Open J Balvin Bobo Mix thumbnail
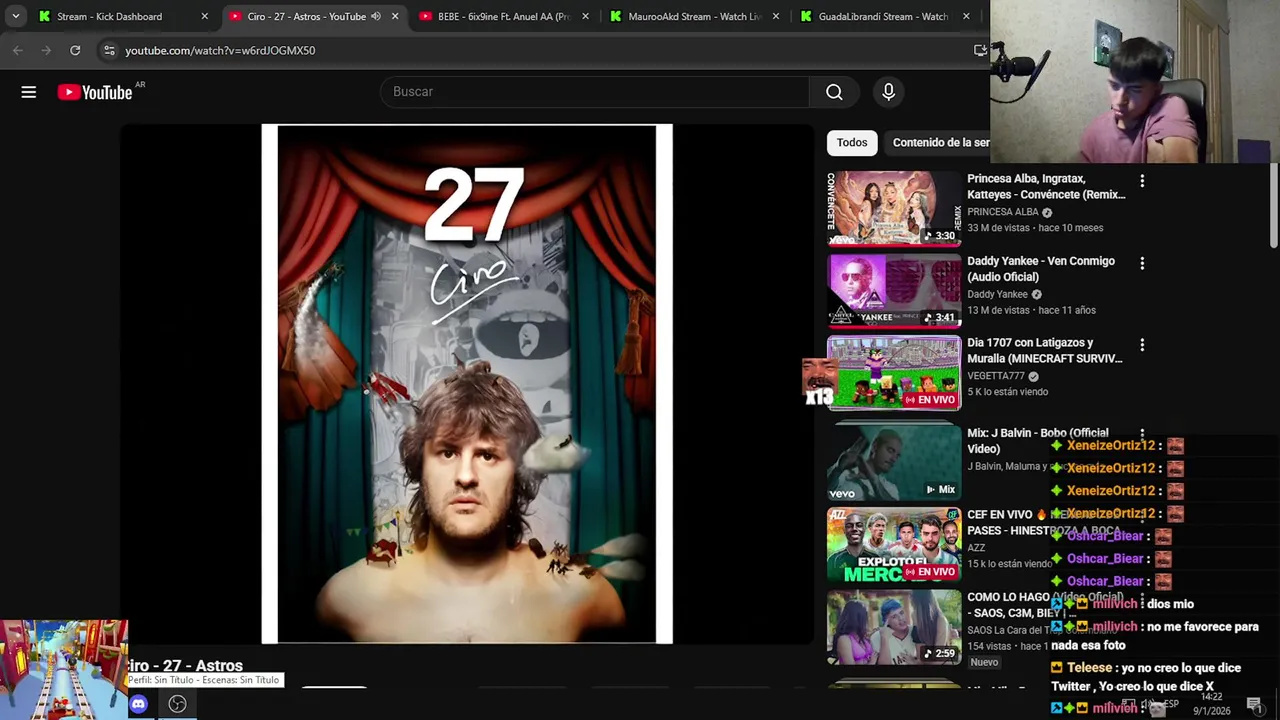The width and height of the screenshot is (1280, 720). tap(894, 461)
